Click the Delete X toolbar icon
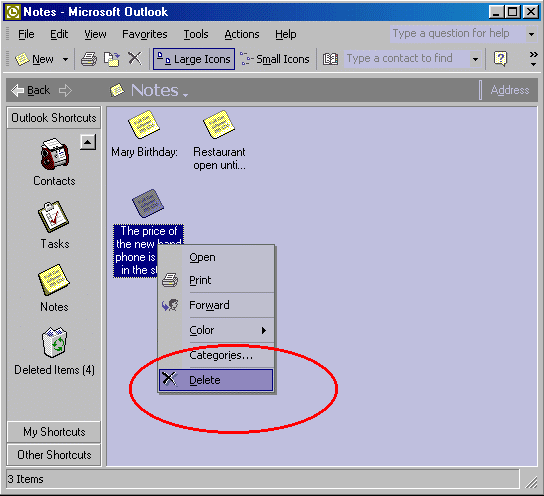The width and height of the screenshot is (544, 496). (135, 59)
